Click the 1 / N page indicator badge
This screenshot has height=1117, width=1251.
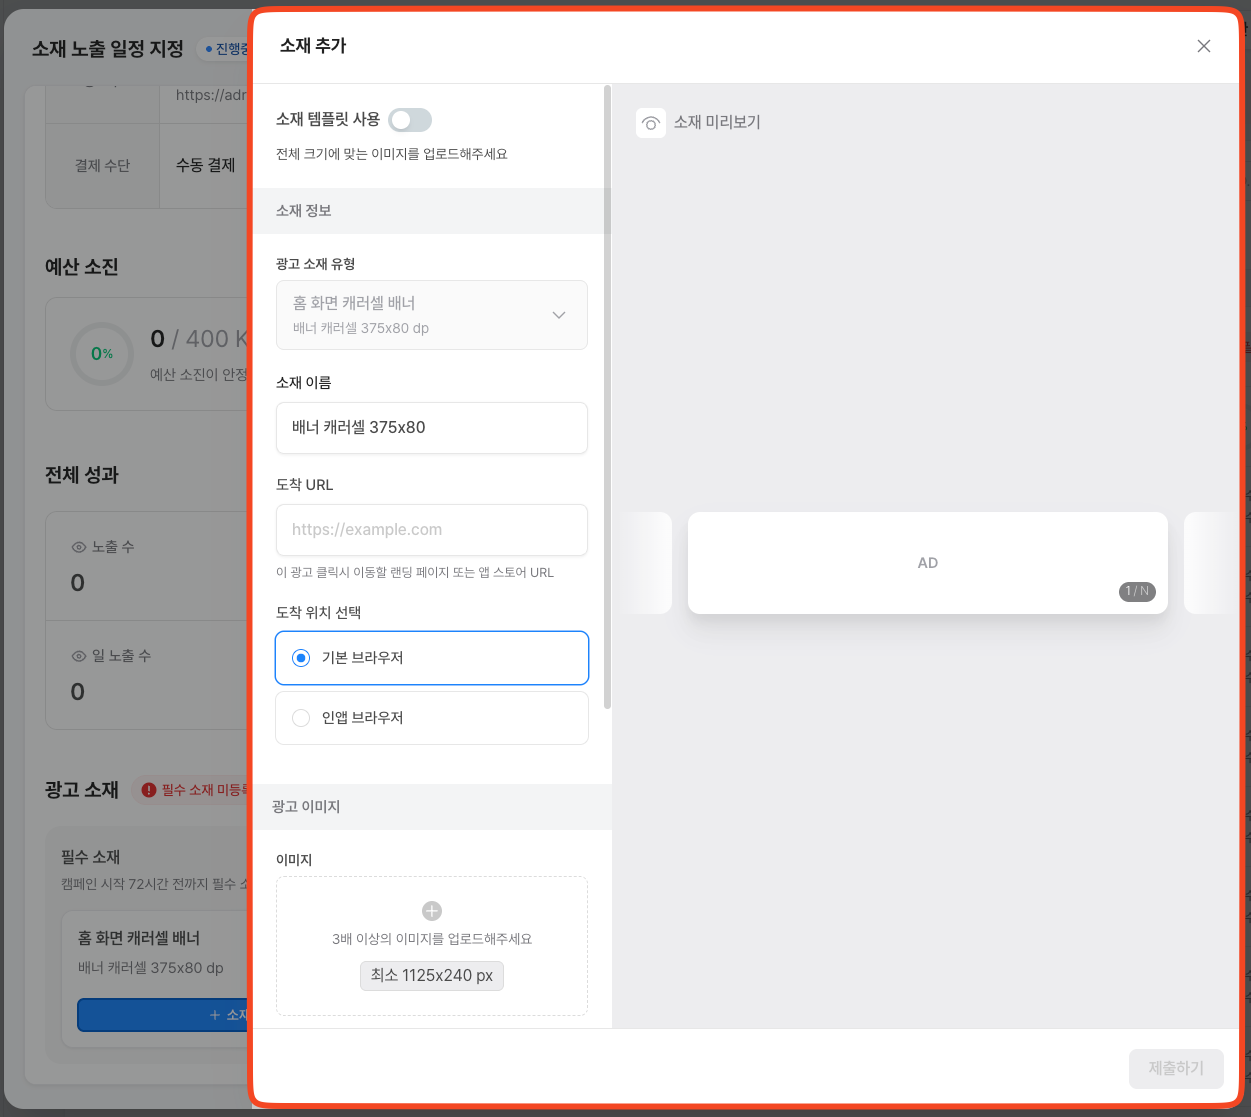point(1137,591)
